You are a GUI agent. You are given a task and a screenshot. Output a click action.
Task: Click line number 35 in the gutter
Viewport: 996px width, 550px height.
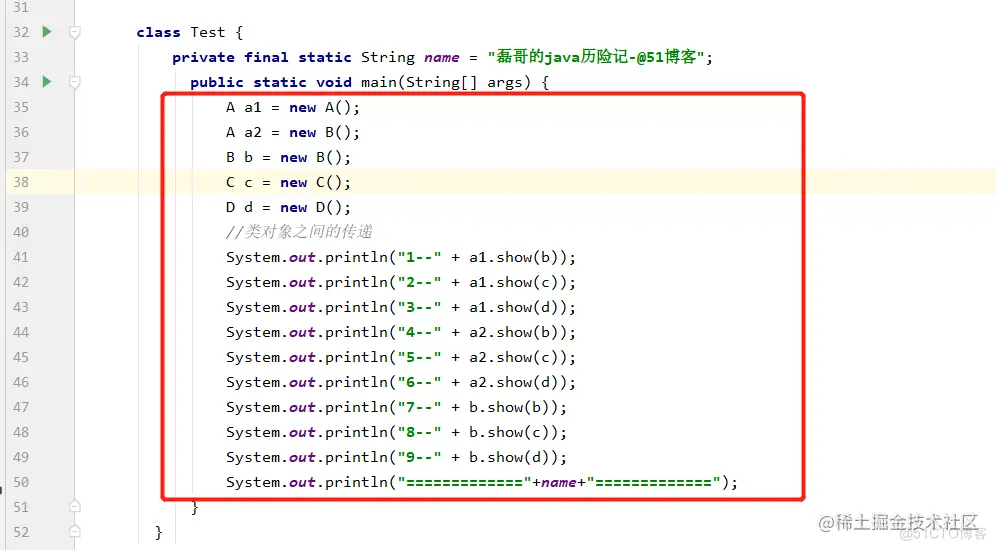(x=21, y=107)
